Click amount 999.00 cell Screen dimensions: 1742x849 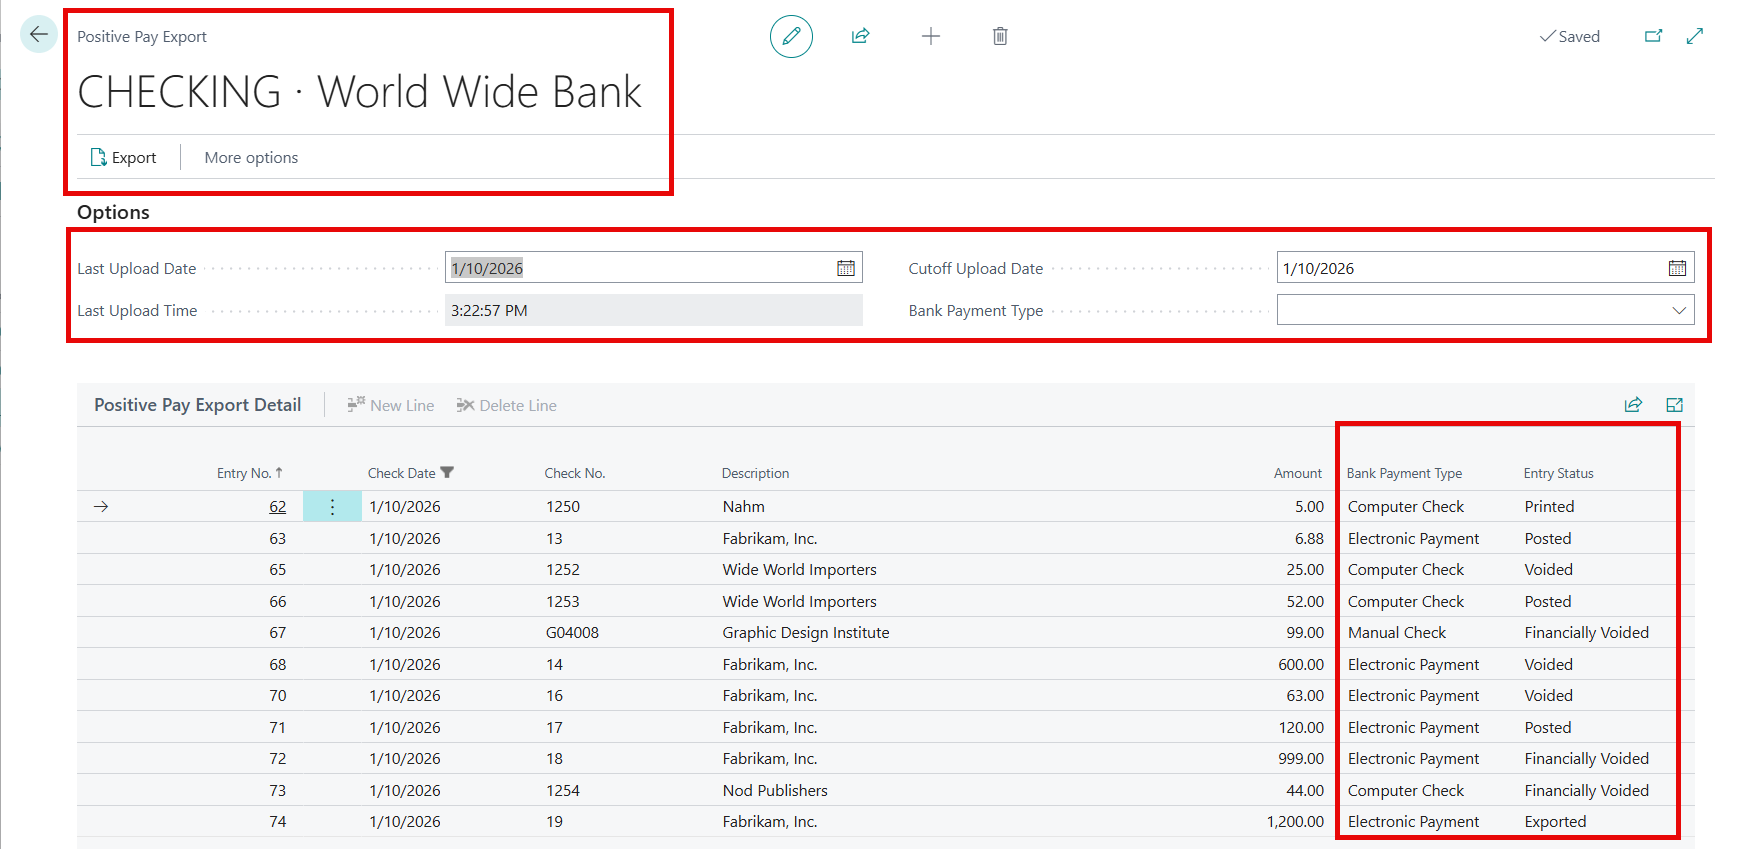pyautogui.click(x=1301, y=758)
